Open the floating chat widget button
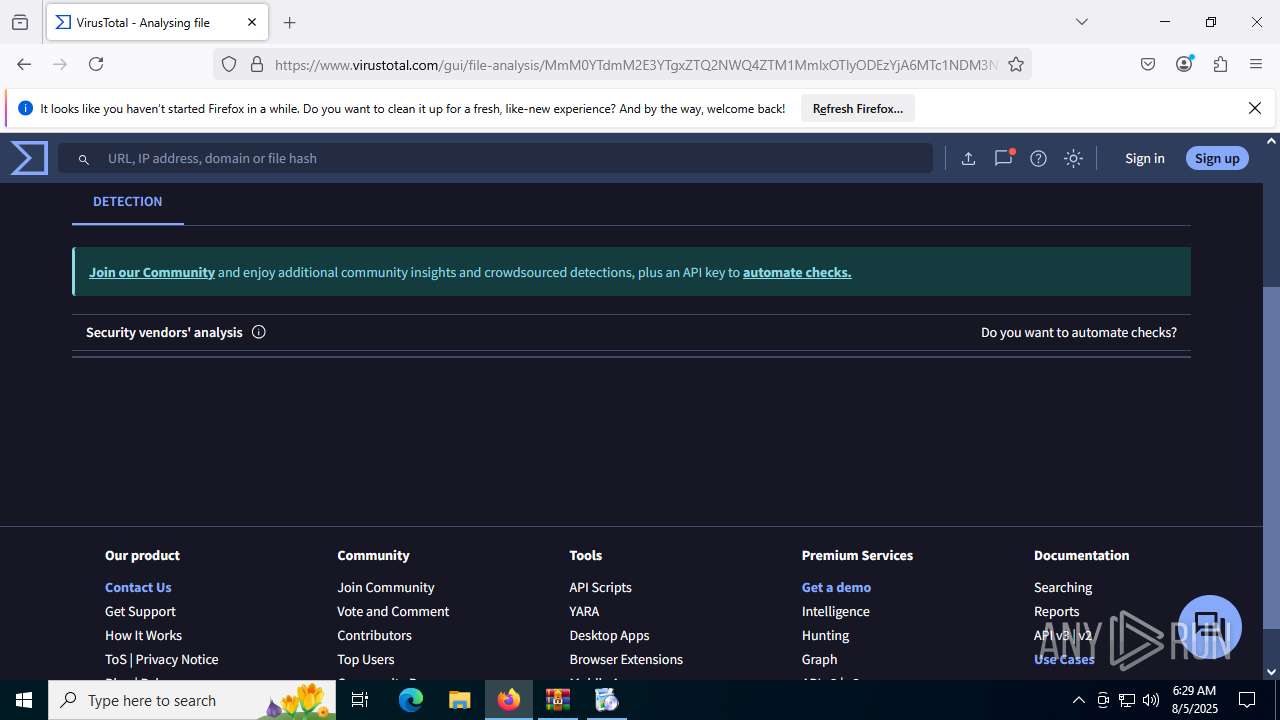The height and width of the screenshot is (720, 1280). click(x=1209, y=627)
